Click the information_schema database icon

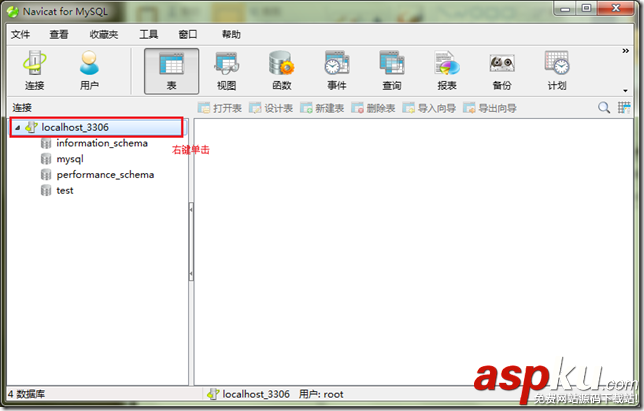coord(46,143)
